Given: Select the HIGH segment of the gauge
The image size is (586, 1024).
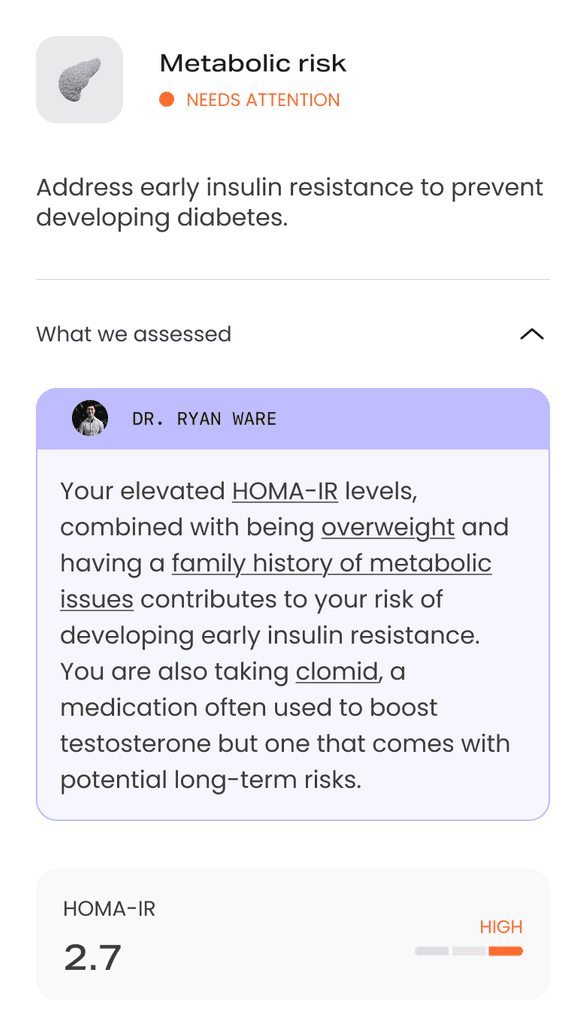Looking at the screenshot, I should (506, 950).
